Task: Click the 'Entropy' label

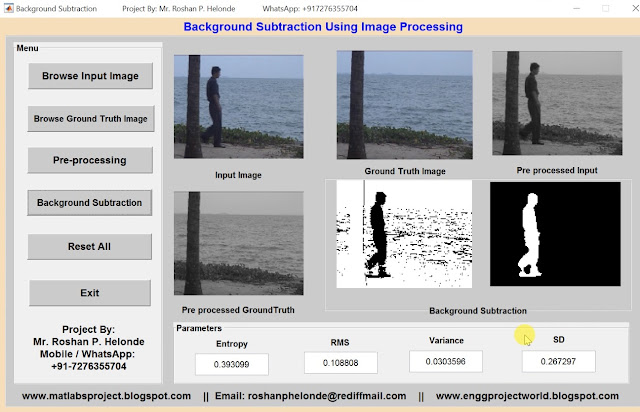Action: click(232, 344)
